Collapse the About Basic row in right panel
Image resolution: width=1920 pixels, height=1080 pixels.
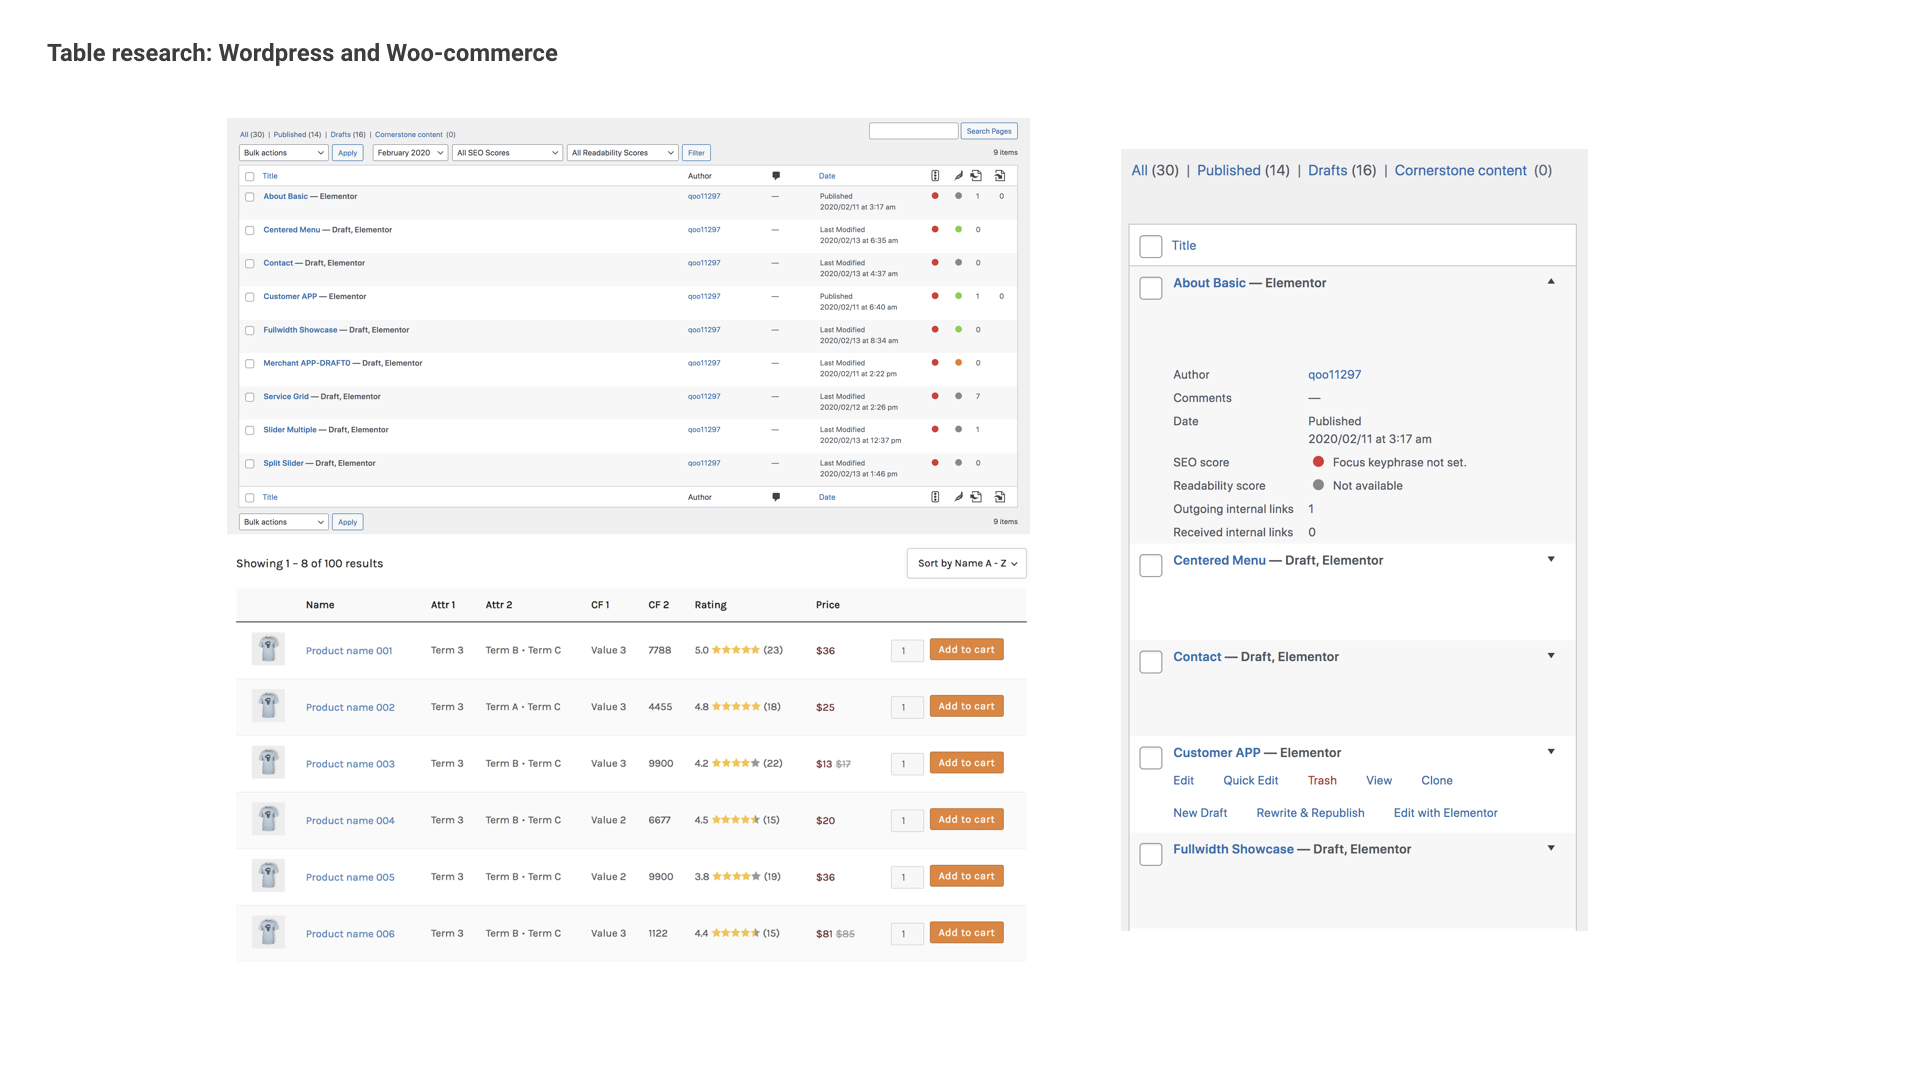click(1551, 282)
